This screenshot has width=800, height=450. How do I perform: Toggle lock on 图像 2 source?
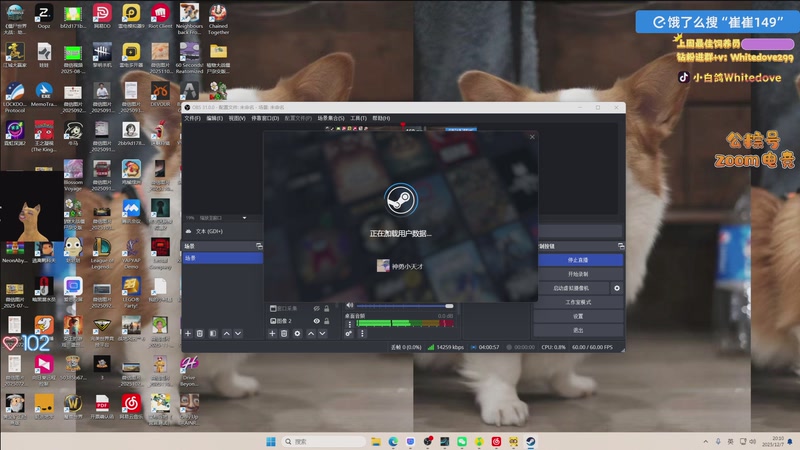click(x=327, y=321)
